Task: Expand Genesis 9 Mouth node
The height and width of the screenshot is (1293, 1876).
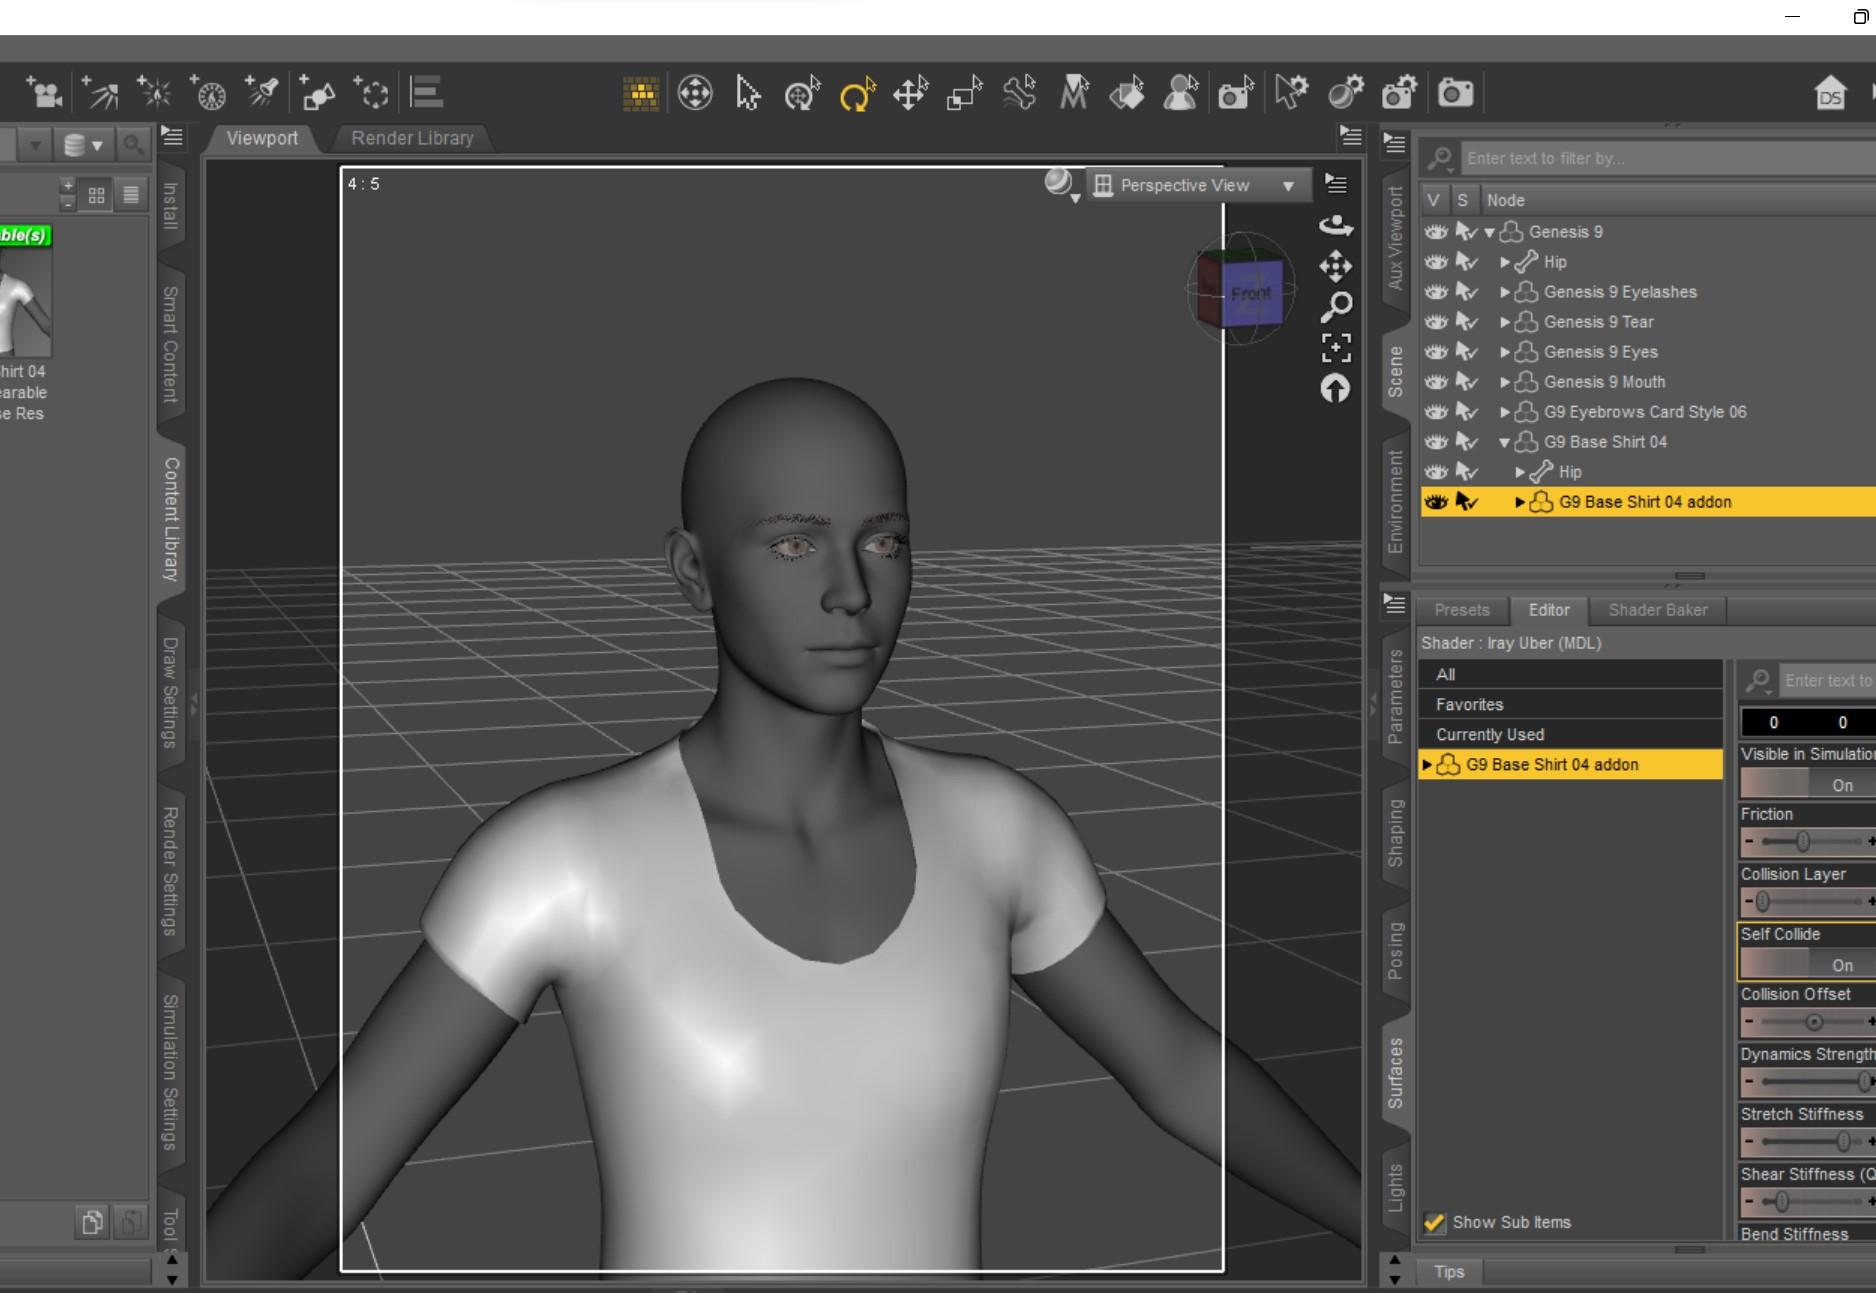Action: click(1504, 382)
